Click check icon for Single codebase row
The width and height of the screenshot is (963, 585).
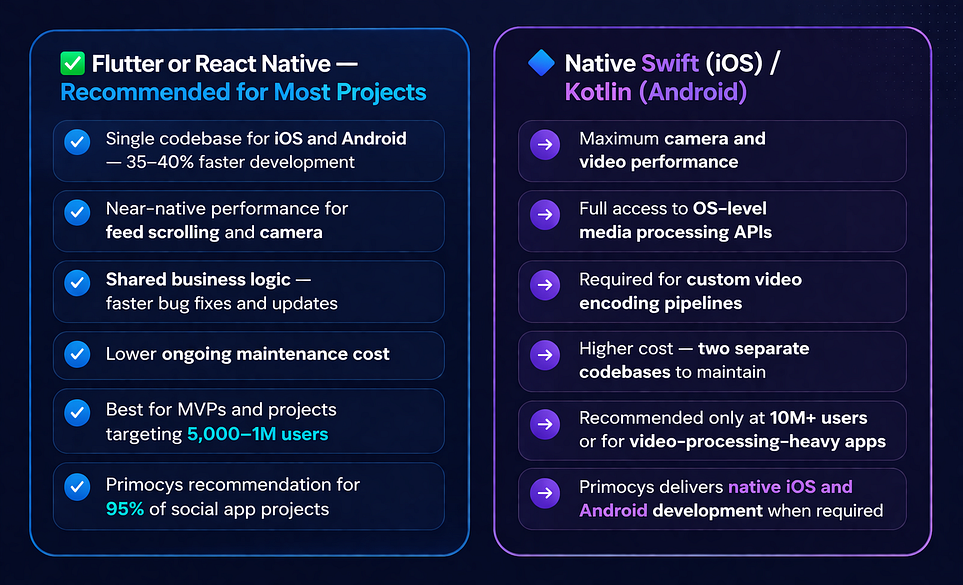tap(77, 142)
